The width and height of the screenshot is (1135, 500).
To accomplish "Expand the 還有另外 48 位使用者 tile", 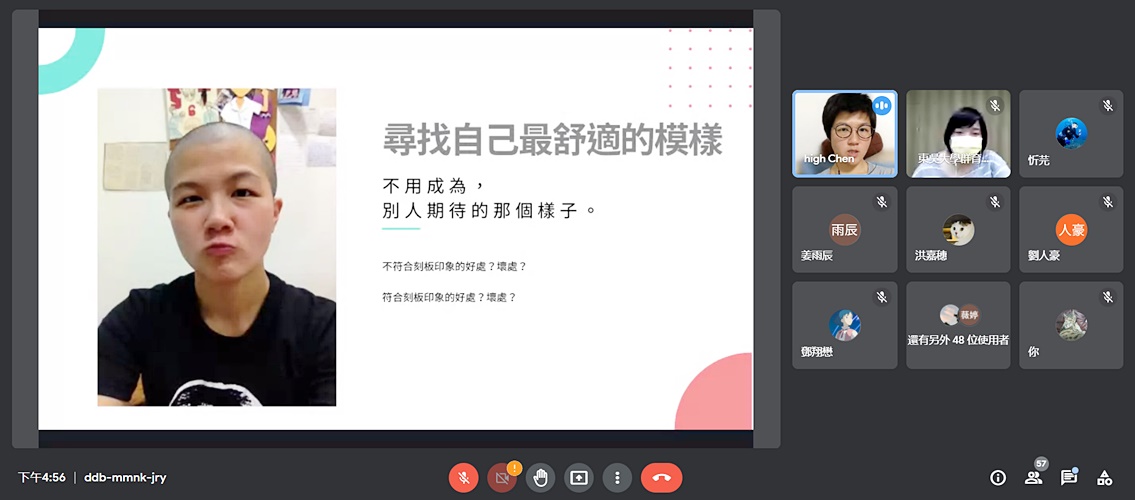I will 958,325.
